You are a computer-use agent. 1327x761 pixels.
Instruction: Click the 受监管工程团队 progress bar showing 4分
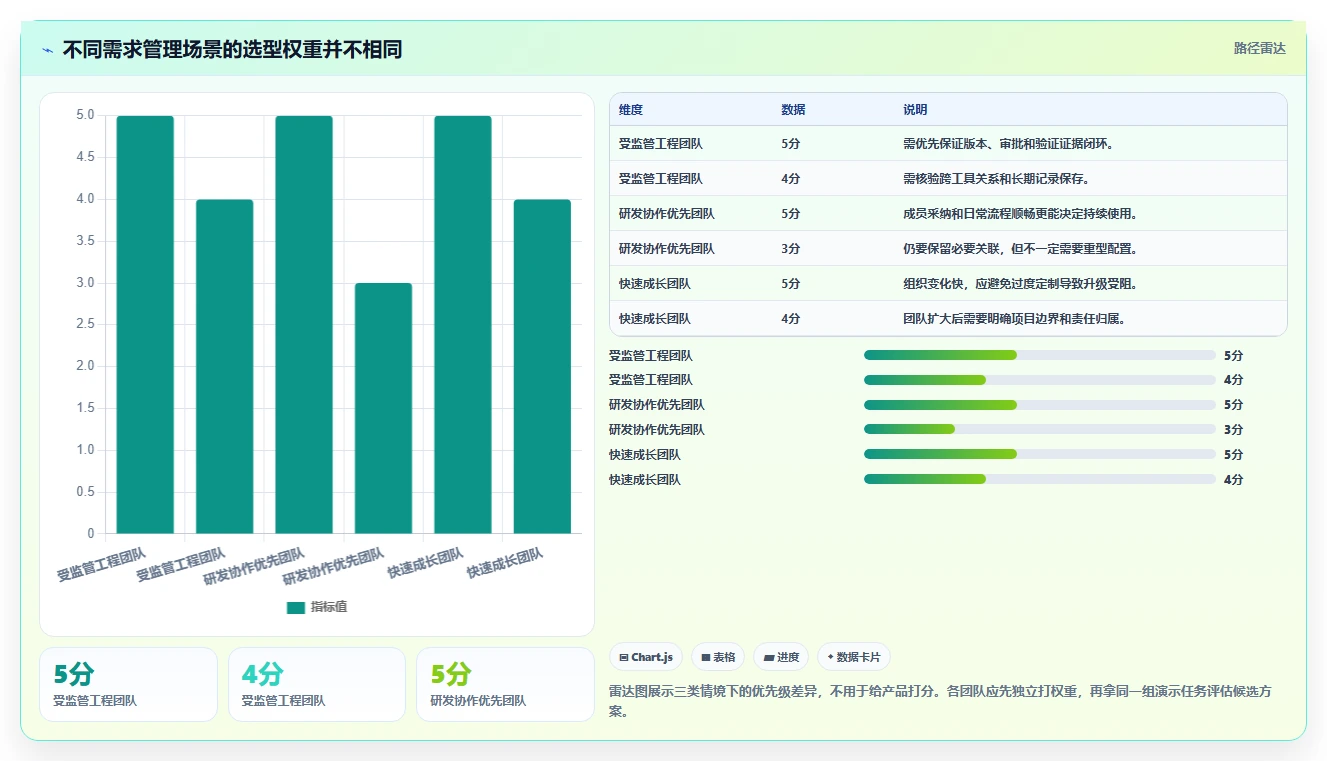pos(1040,380)
